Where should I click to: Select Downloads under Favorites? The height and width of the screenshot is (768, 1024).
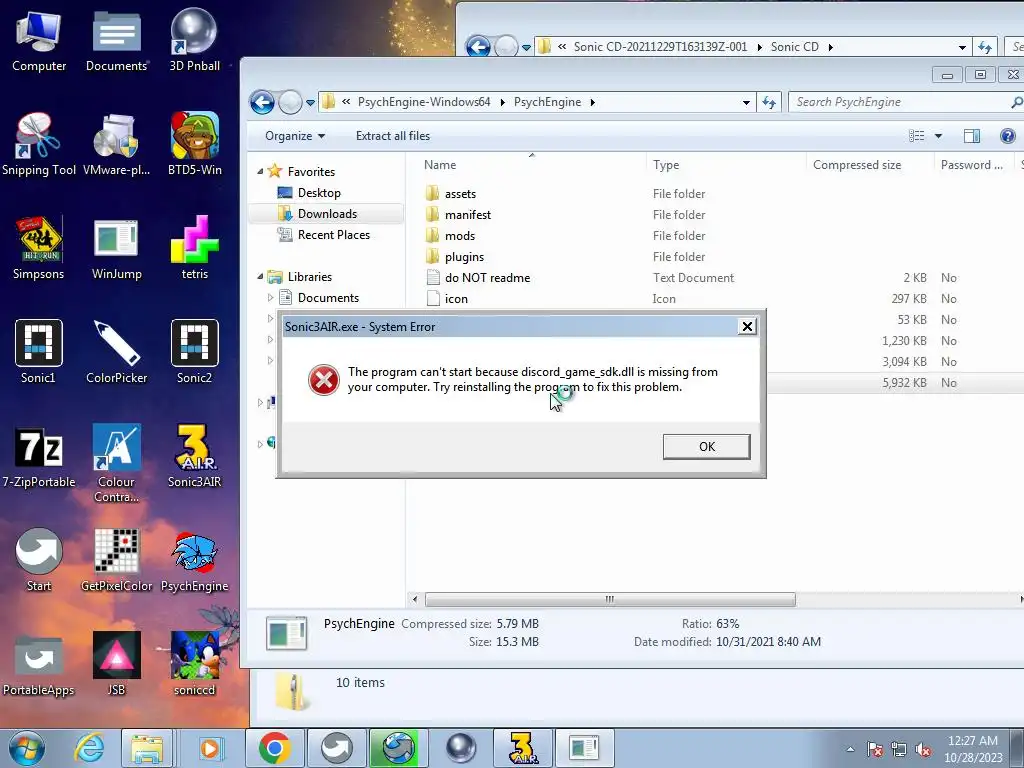point(327,214)
